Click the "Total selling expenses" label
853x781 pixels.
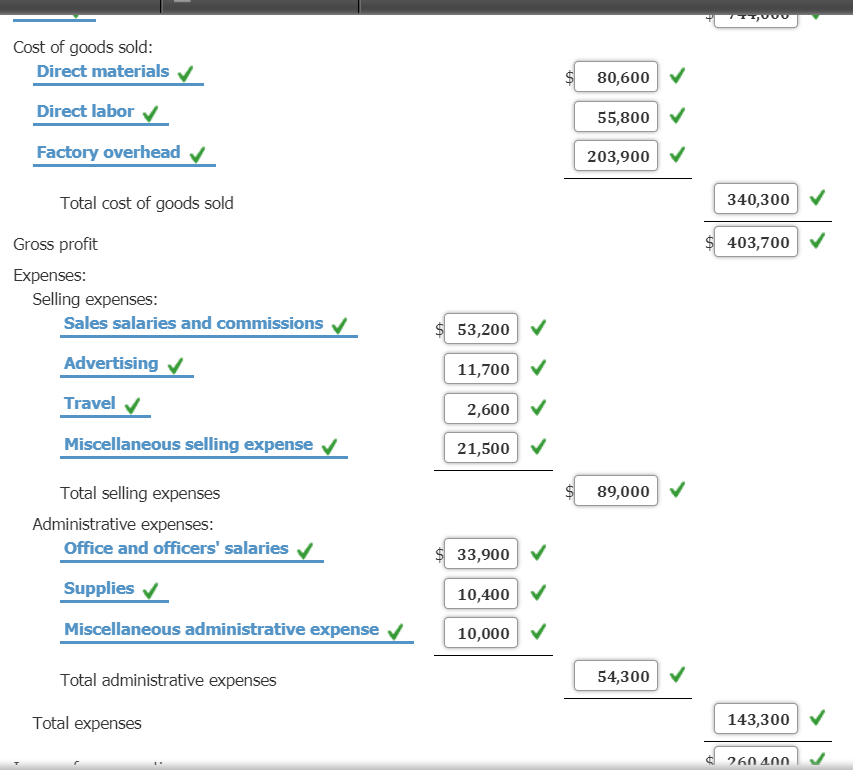140,493
